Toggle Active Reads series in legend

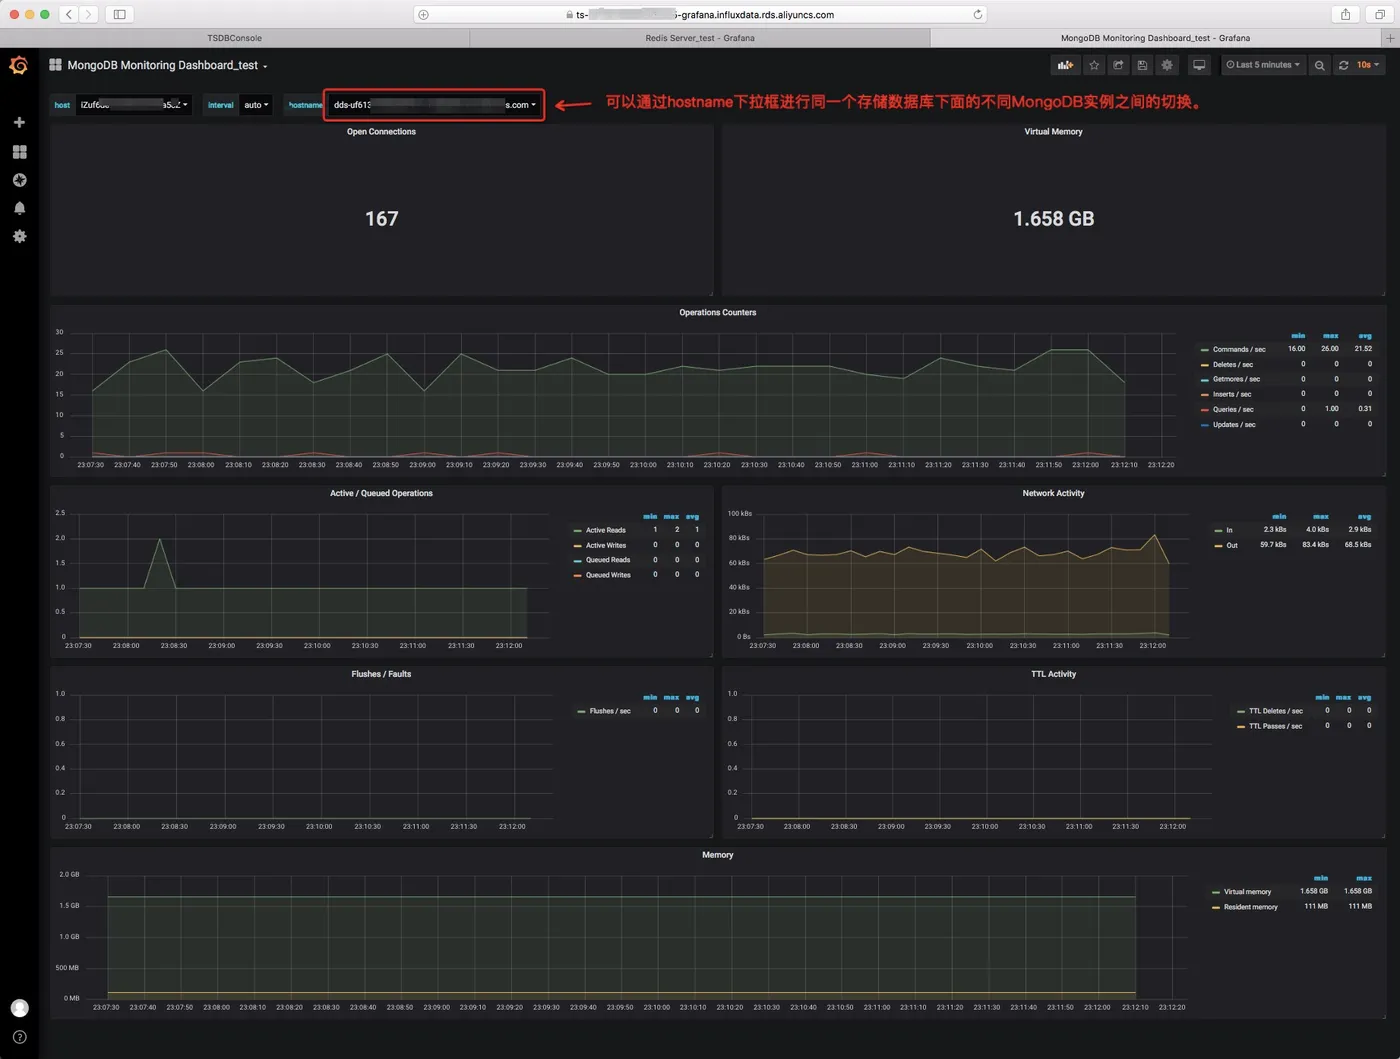(605, 531)
